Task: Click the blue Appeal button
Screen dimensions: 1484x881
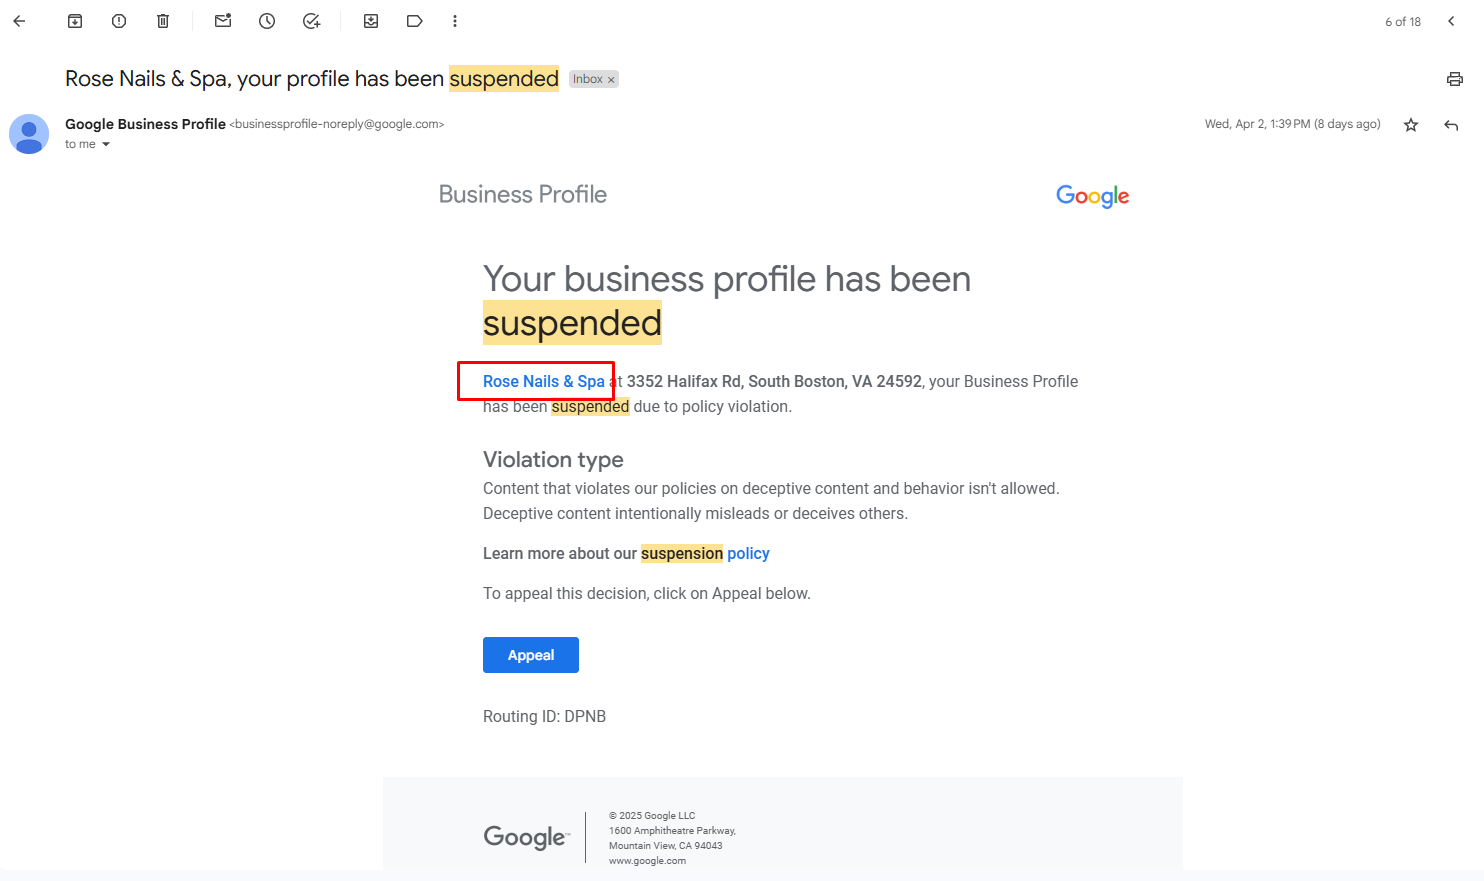Action: (x=531, y=655)
